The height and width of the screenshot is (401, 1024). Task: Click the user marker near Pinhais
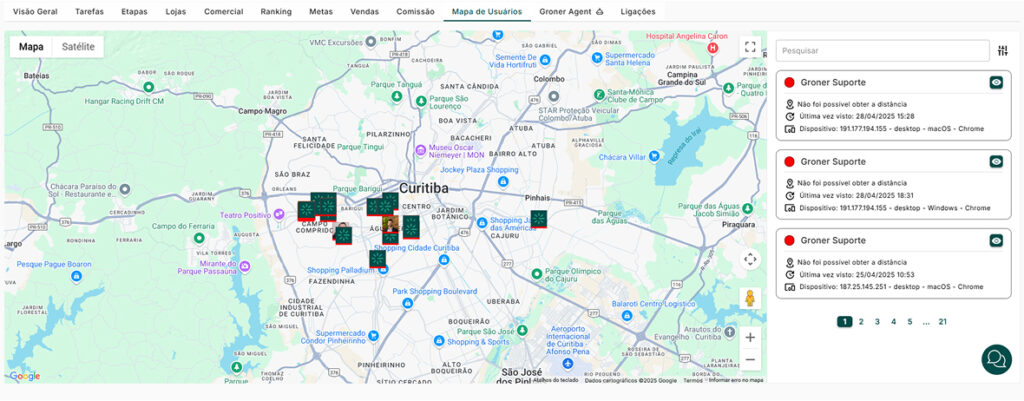pos(539,218)
